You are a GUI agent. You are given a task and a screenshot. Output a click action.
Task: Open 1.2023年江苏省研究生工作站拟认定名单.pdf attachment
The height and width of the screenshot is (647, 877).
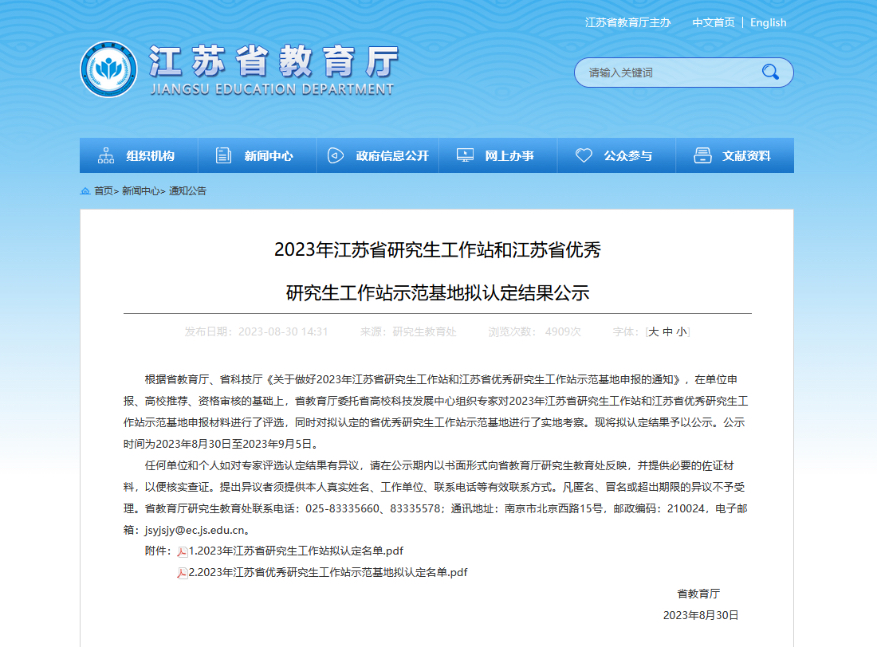296,551
